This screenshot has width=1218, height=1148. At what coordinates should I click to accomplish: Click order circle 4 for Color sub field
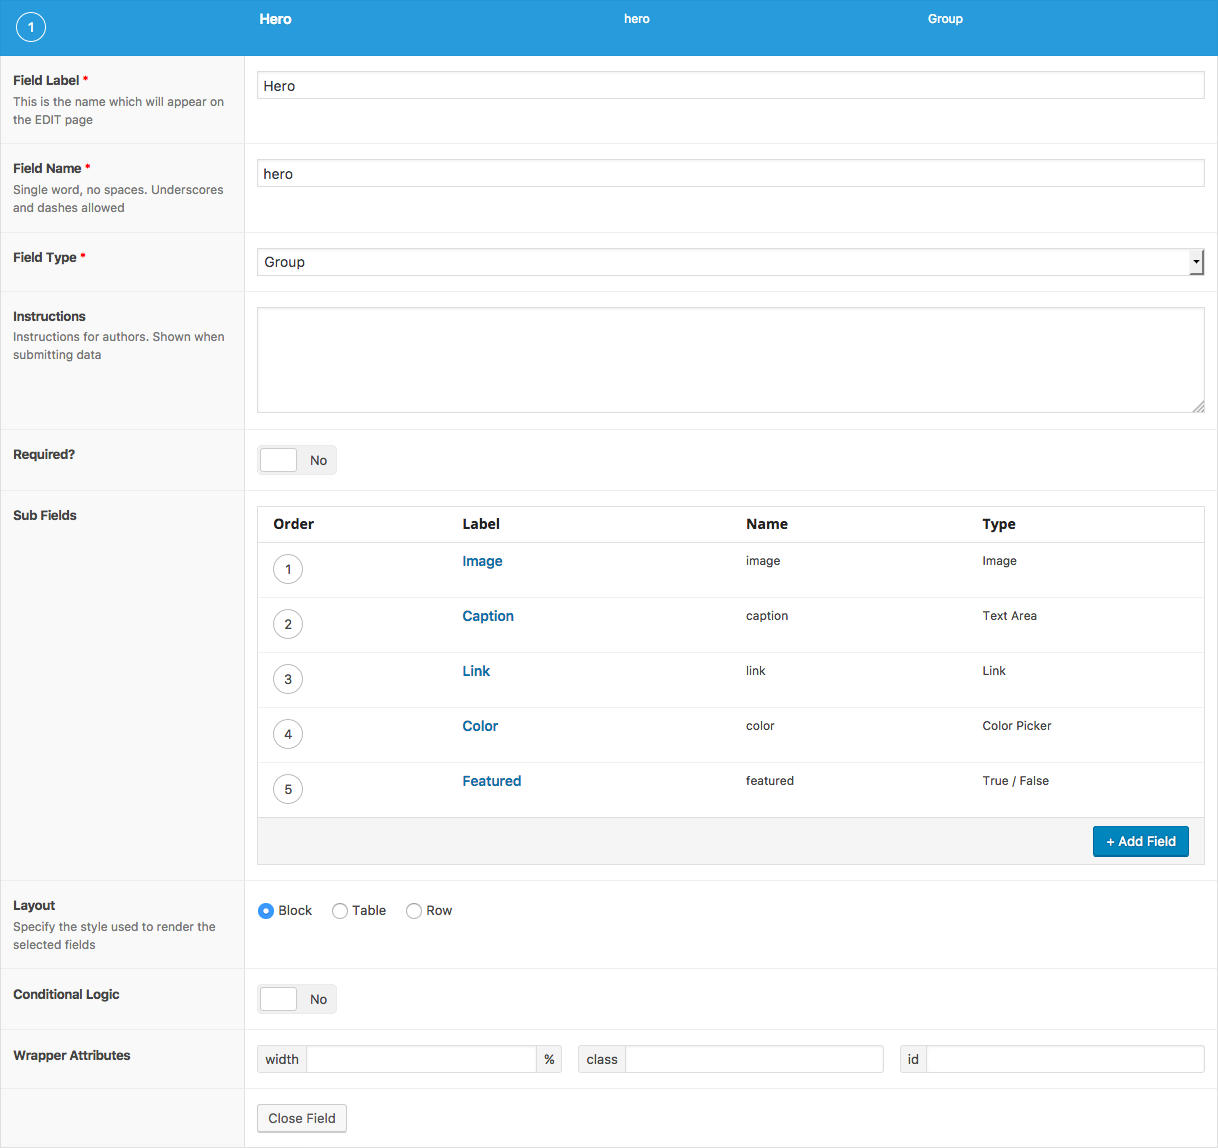288,735
